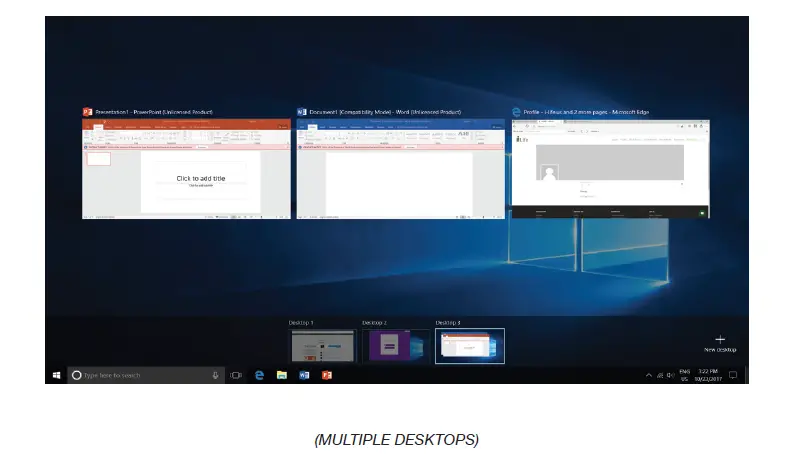
Task: Open File Explorer from the taskbar
Action: pyautogui.click(x=282, y=375)
